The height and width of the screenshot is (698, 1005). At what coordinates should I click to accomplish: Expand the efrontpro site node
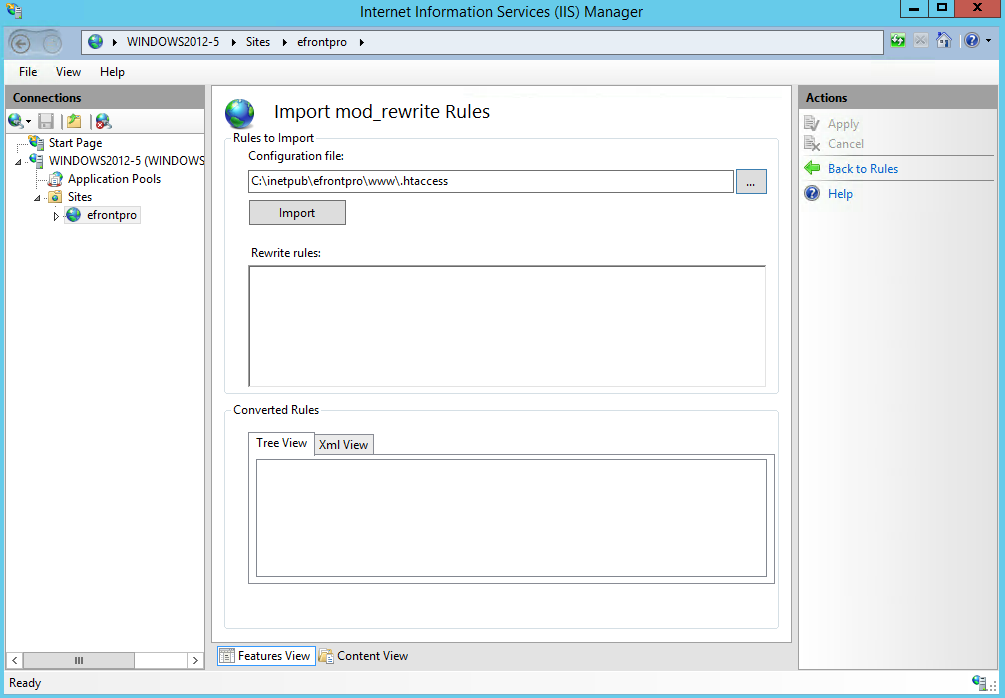pyautogui.click(x=56, y=216)
